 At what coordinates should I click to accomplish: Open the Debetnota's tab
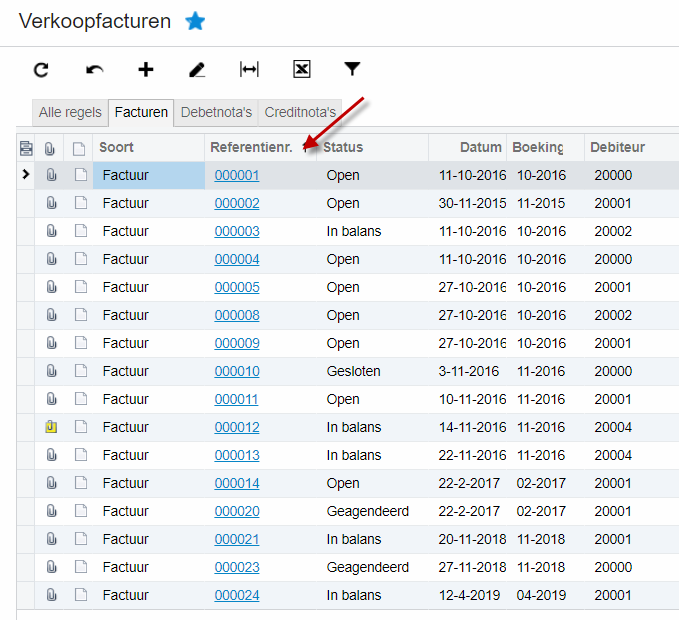tap(216, 113)
